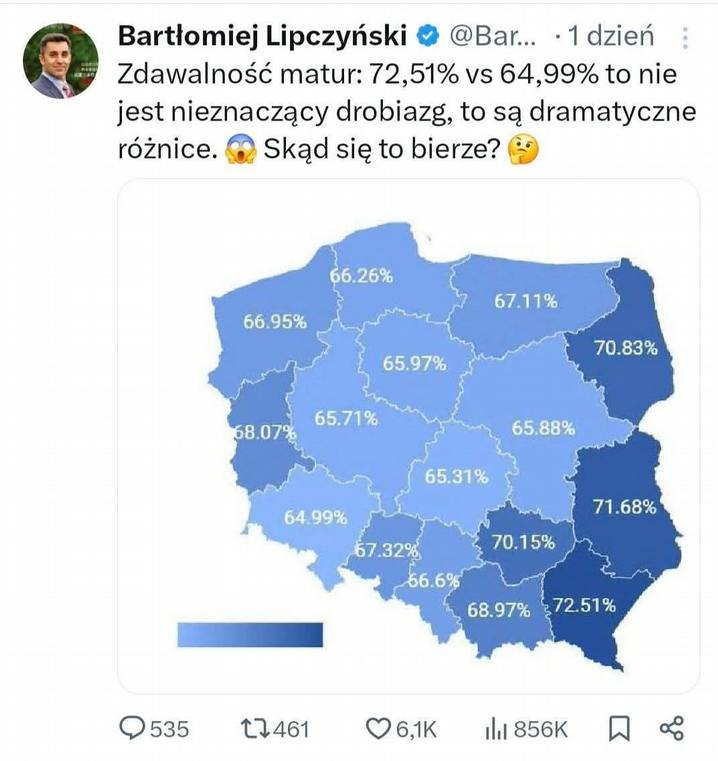Screen dimensions: 718x761
Task: Select the 71.68% eastern region
Action: [x=625, y=507]
